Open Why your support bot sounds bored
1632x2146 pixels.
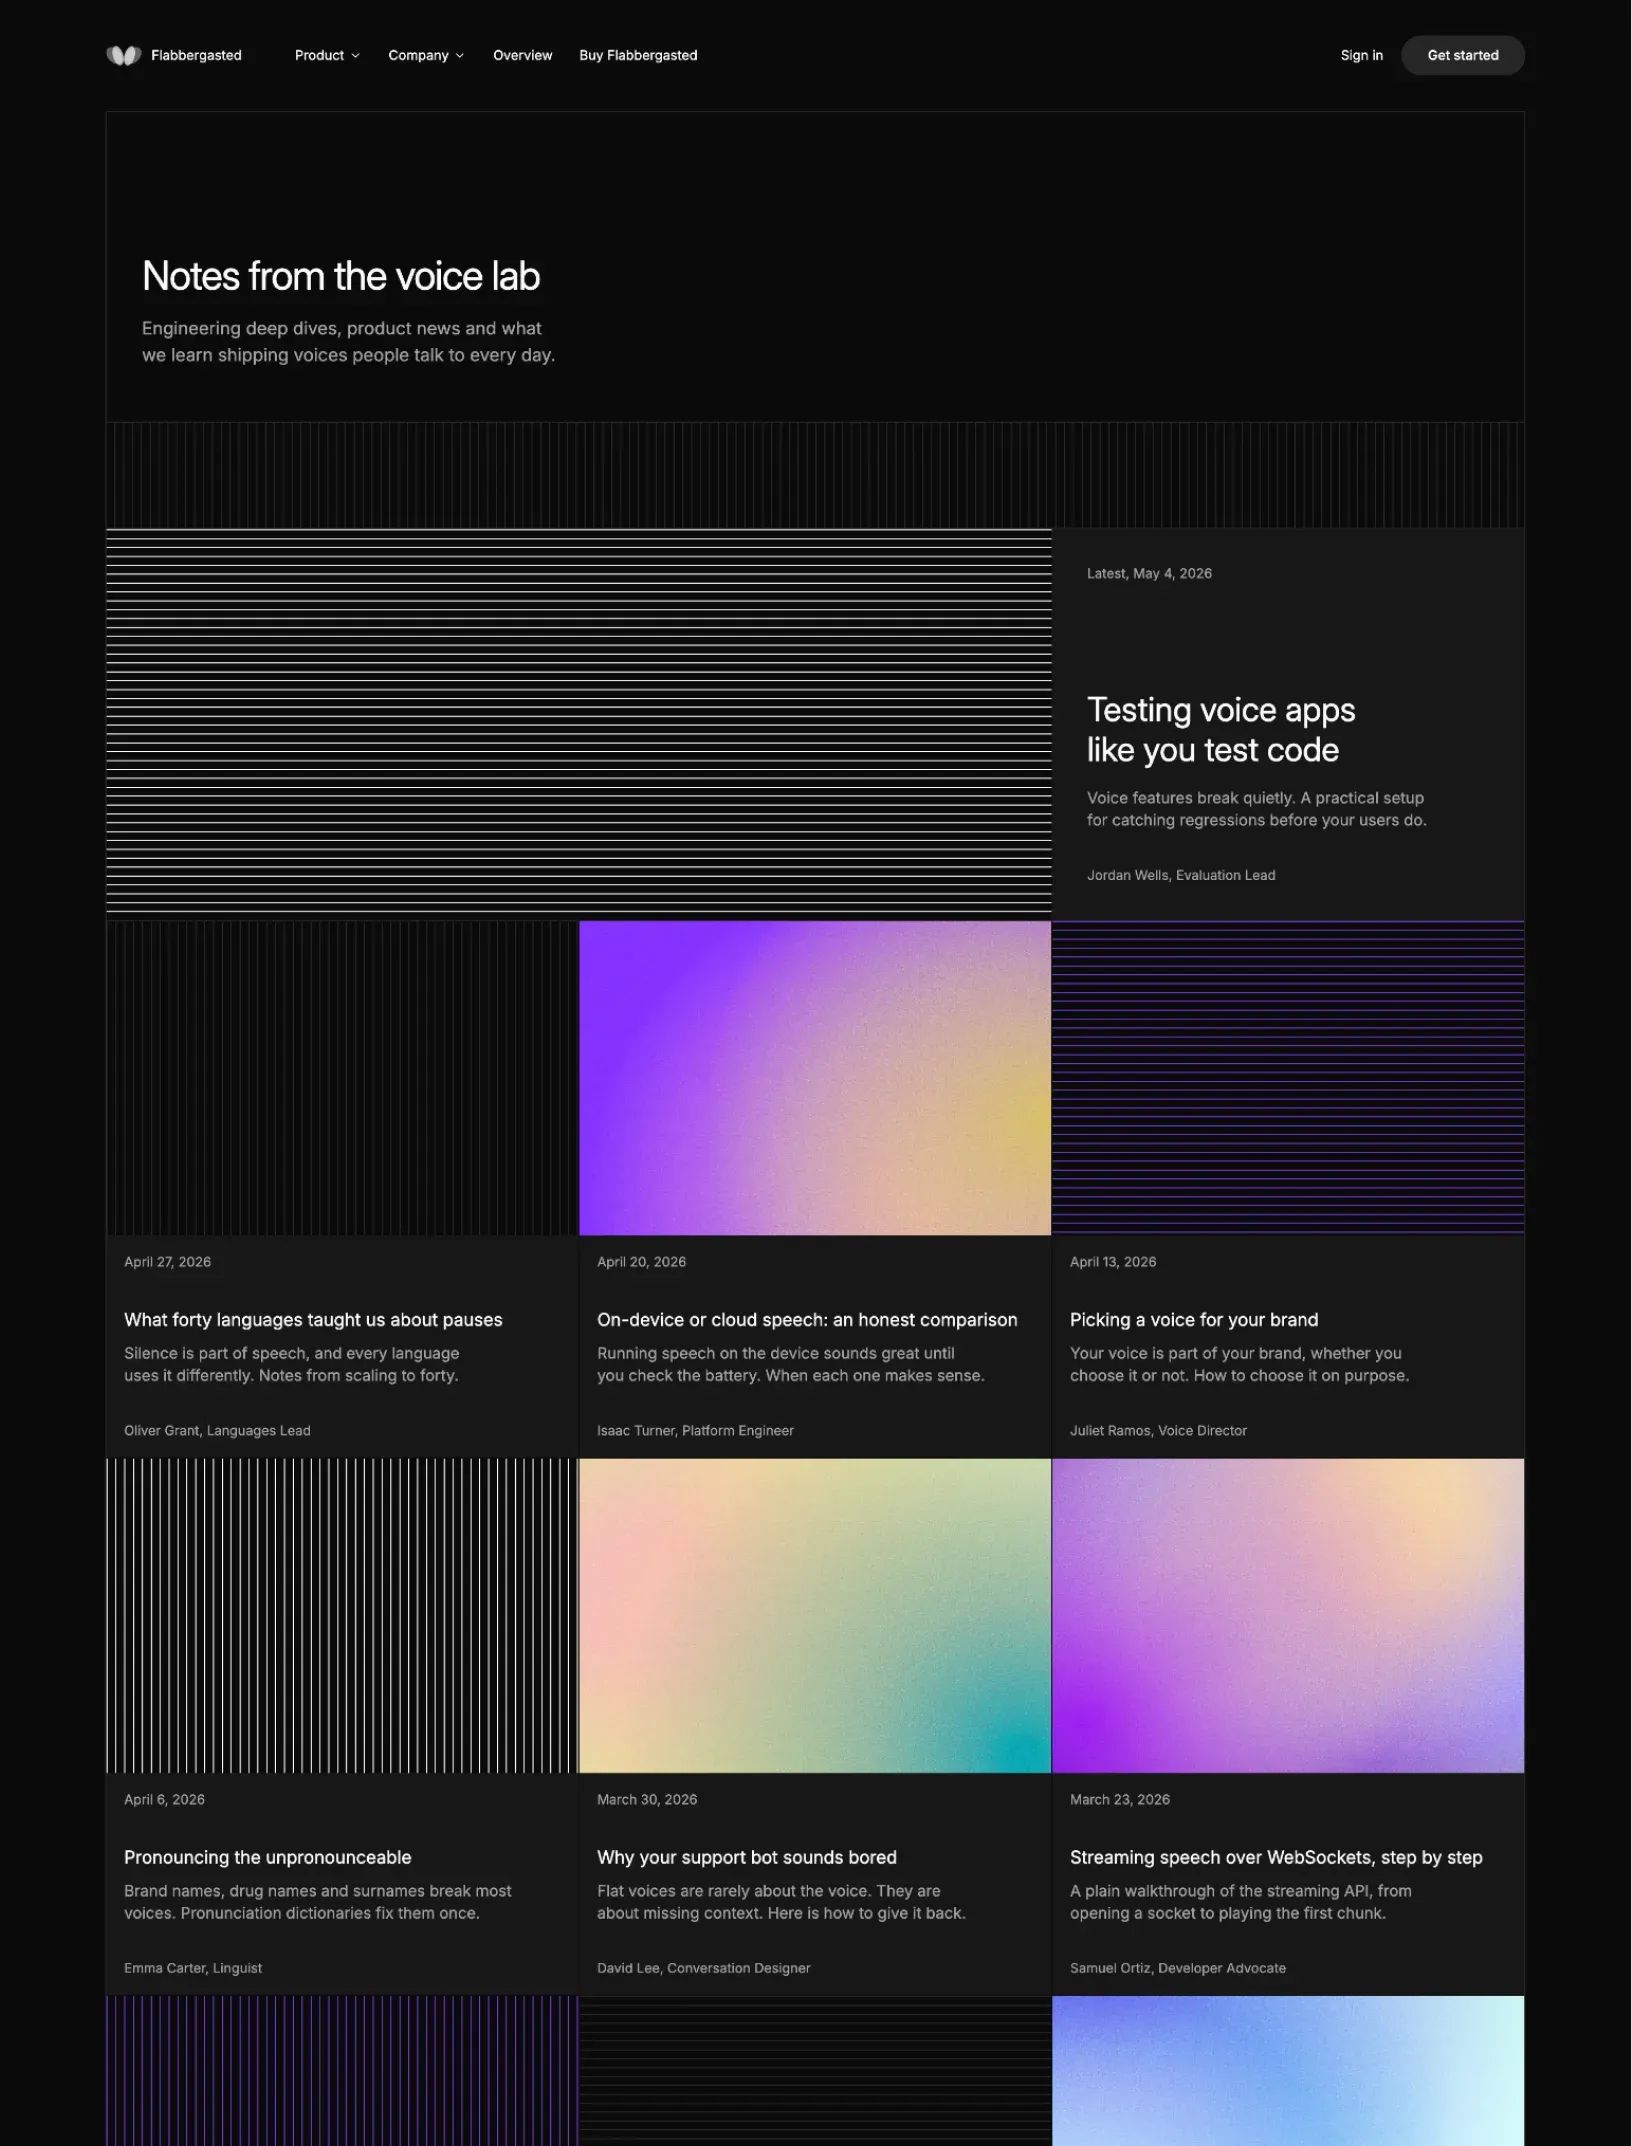[747, 1857]
